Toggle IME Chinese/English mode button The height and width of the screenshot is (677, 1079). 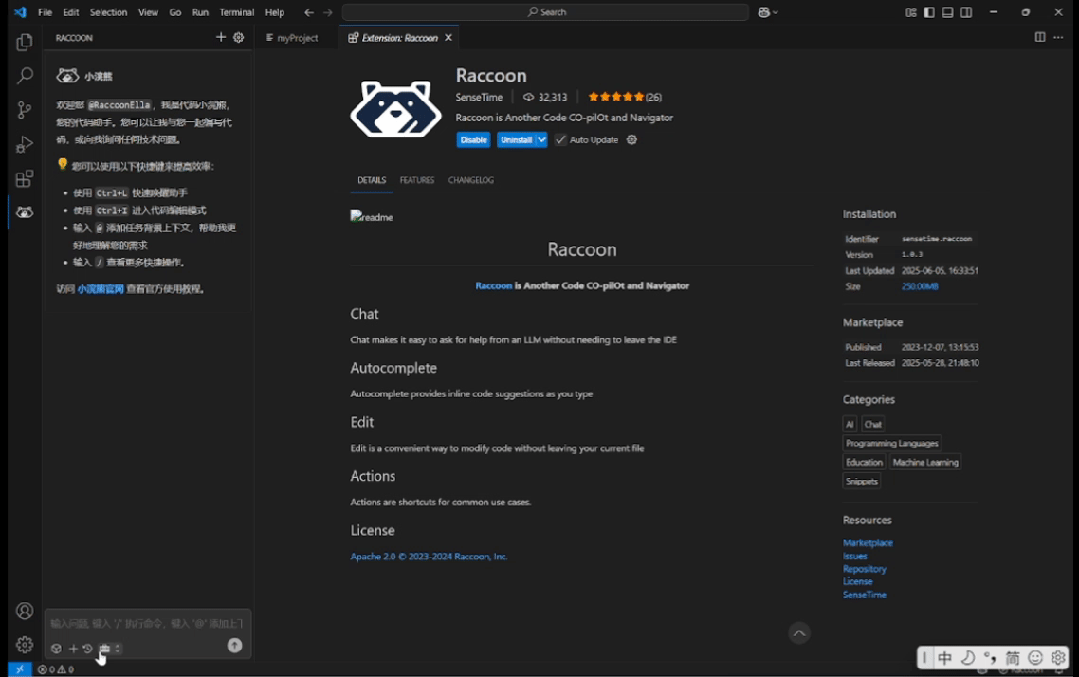pyautogui.click(x=945, y=658)
